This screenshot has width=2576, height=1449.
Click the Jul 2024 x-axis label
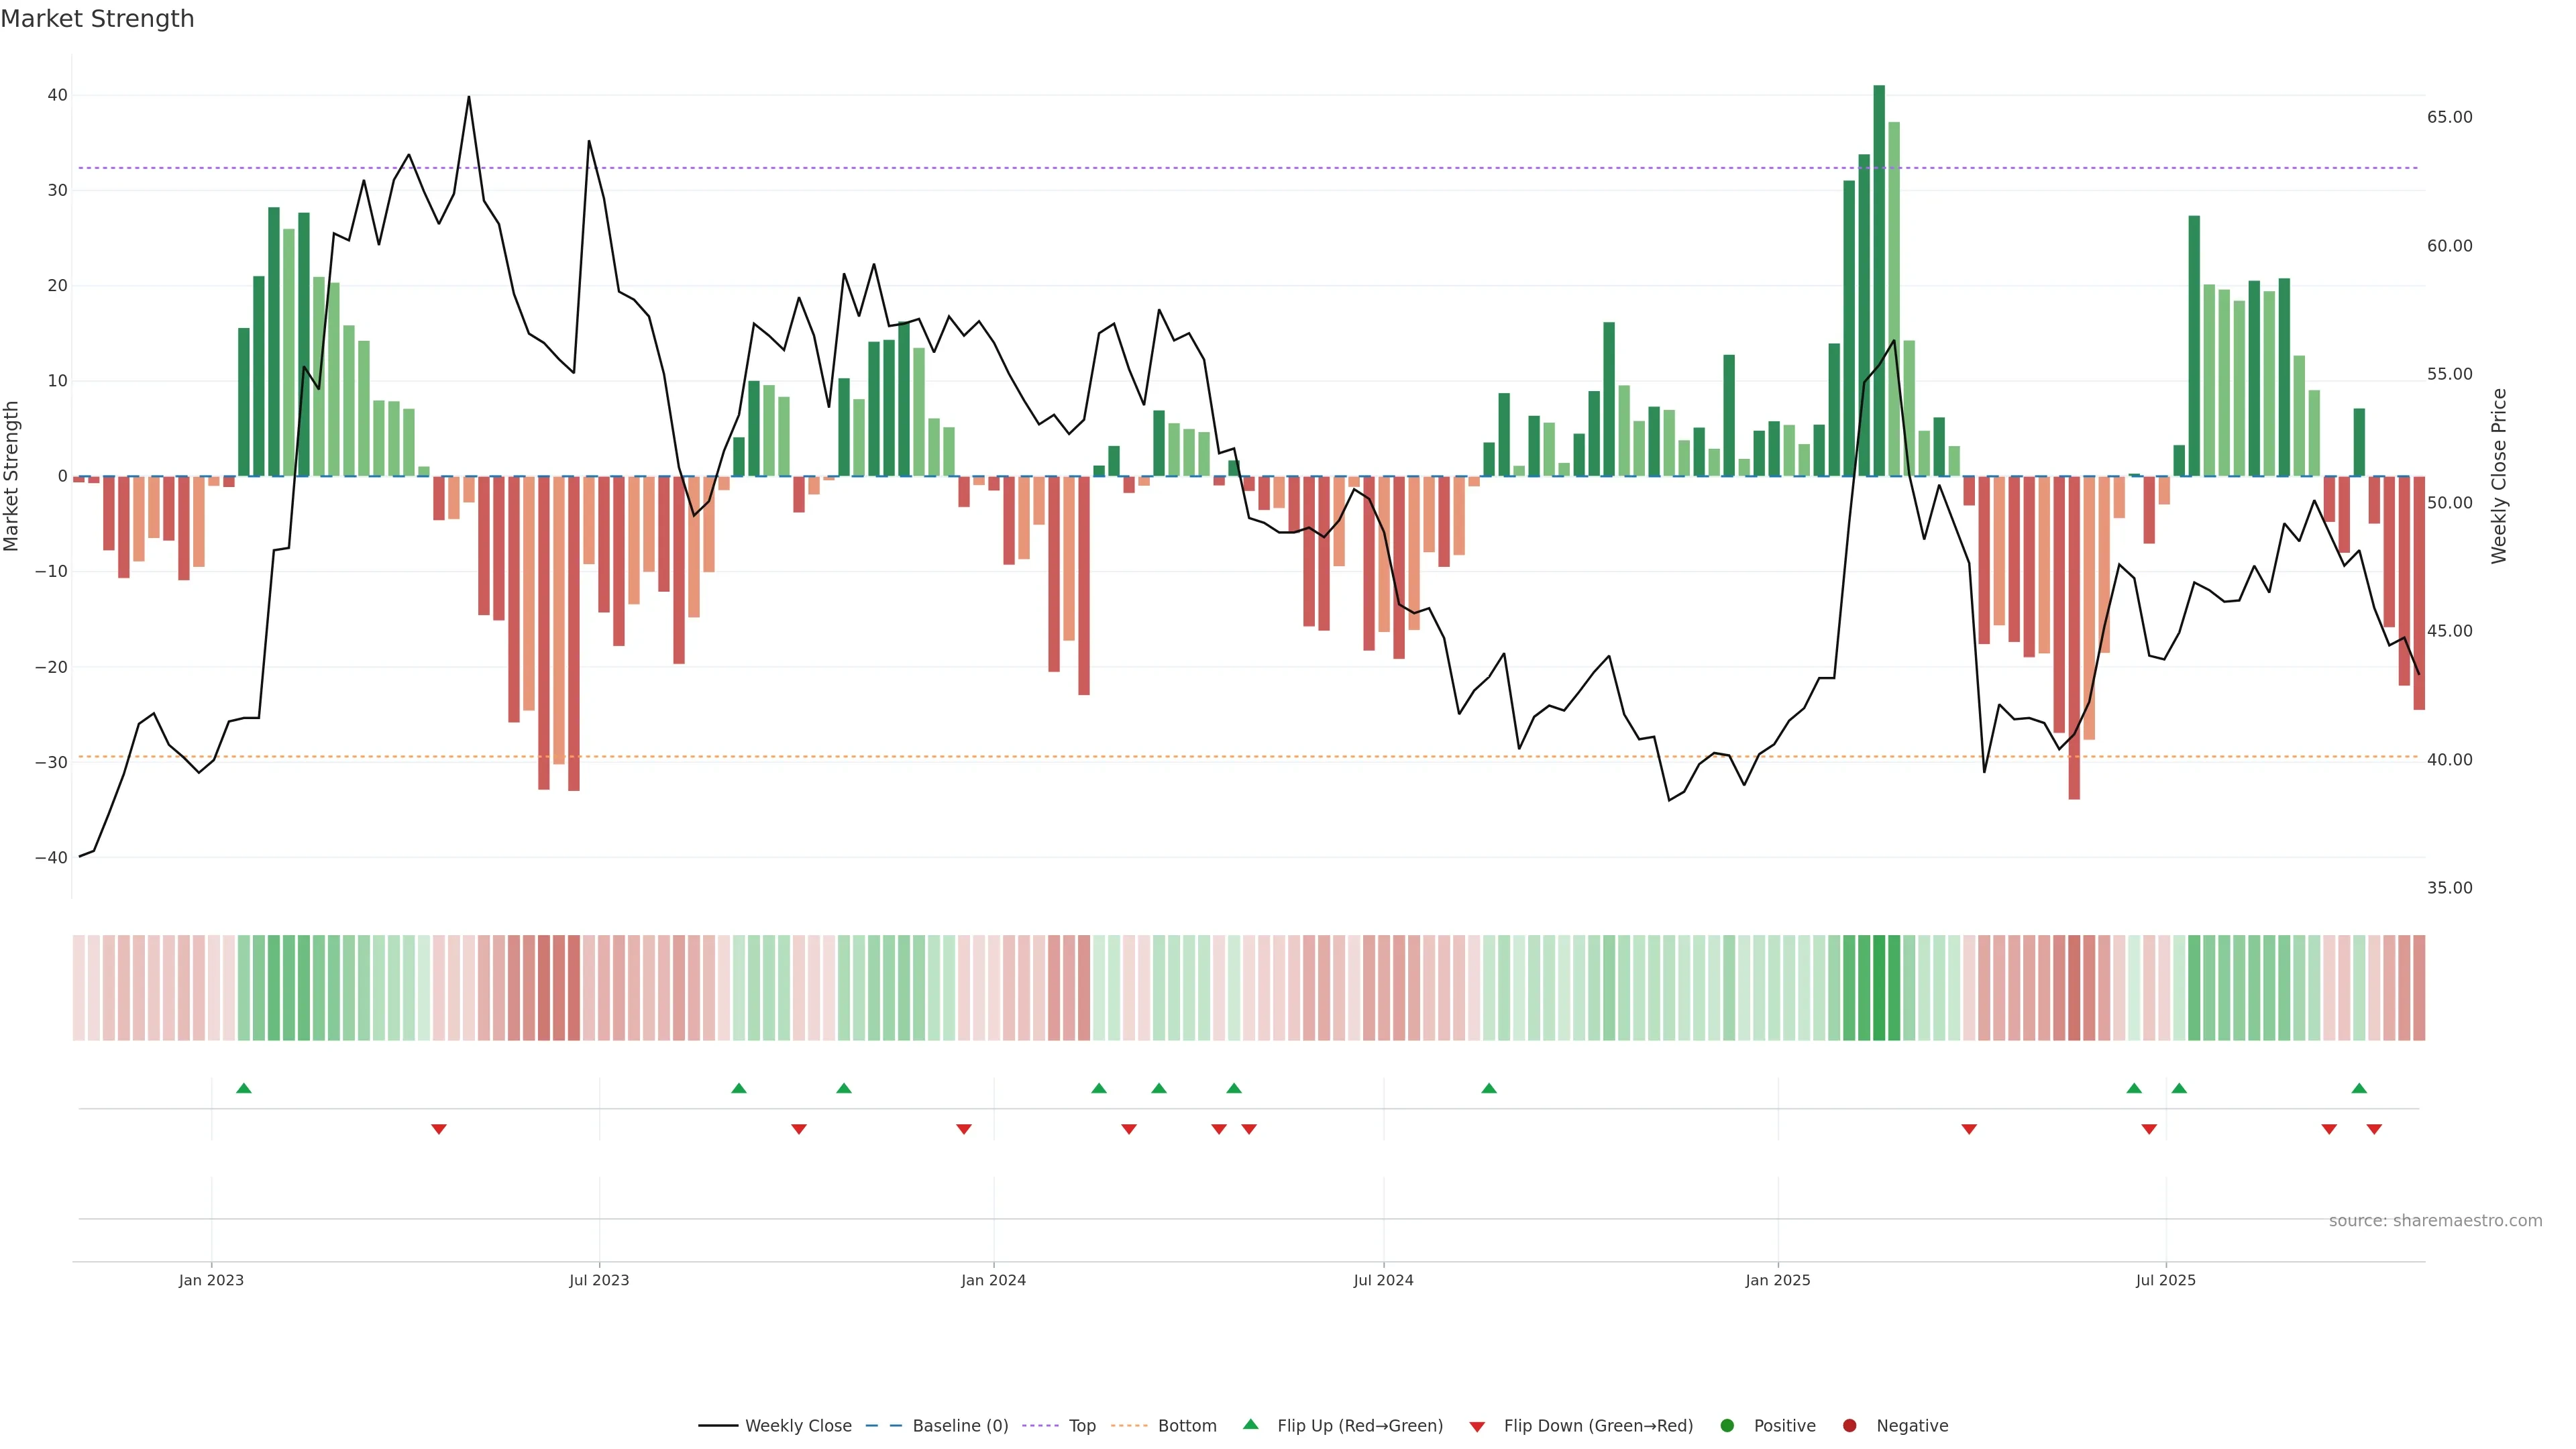[x=1383, y=1280]
